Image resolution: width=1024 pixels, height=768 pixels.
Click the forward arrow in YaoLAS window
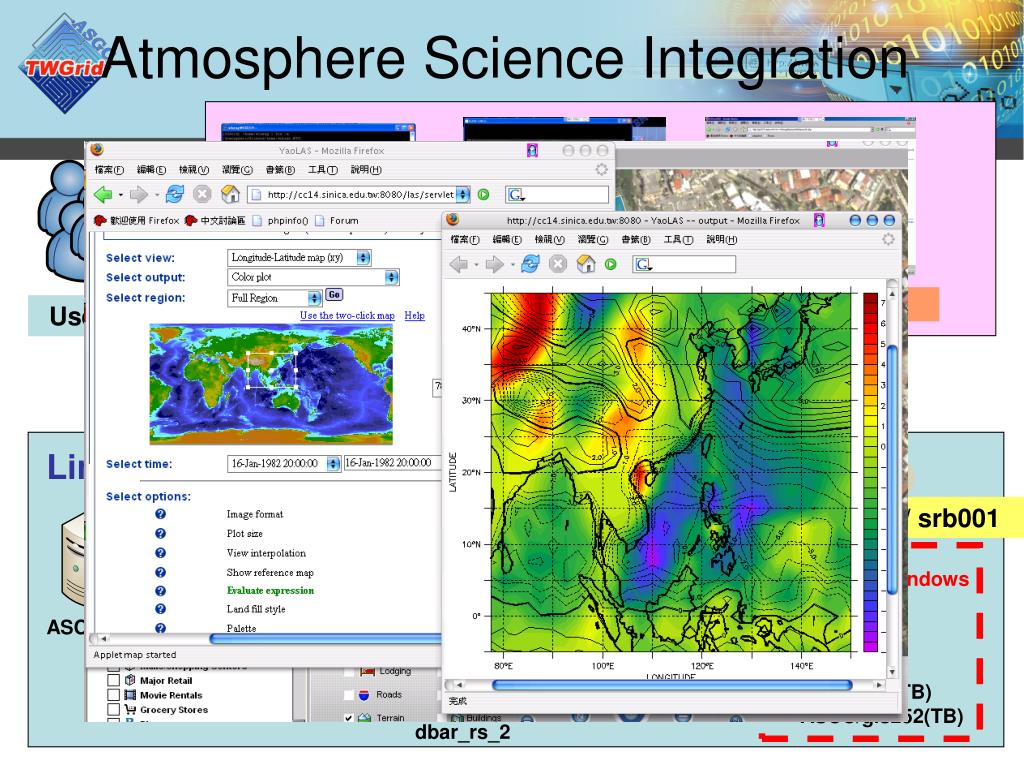click(x=138, y=194)
